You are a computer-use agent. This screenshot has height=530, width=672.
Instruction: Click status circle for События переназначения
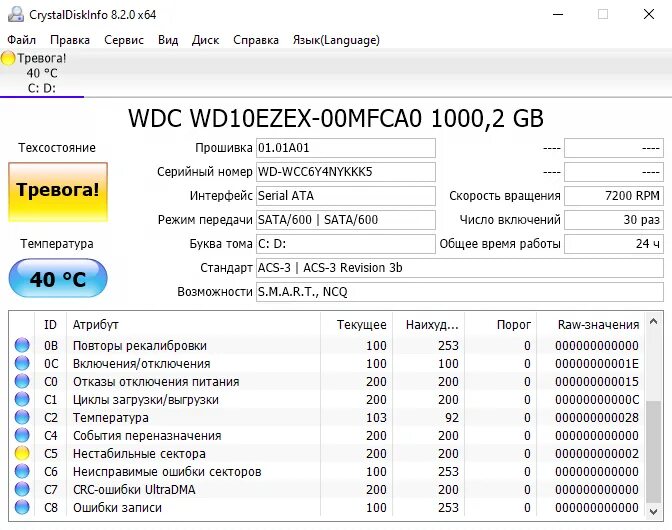(x=22, y=435)
